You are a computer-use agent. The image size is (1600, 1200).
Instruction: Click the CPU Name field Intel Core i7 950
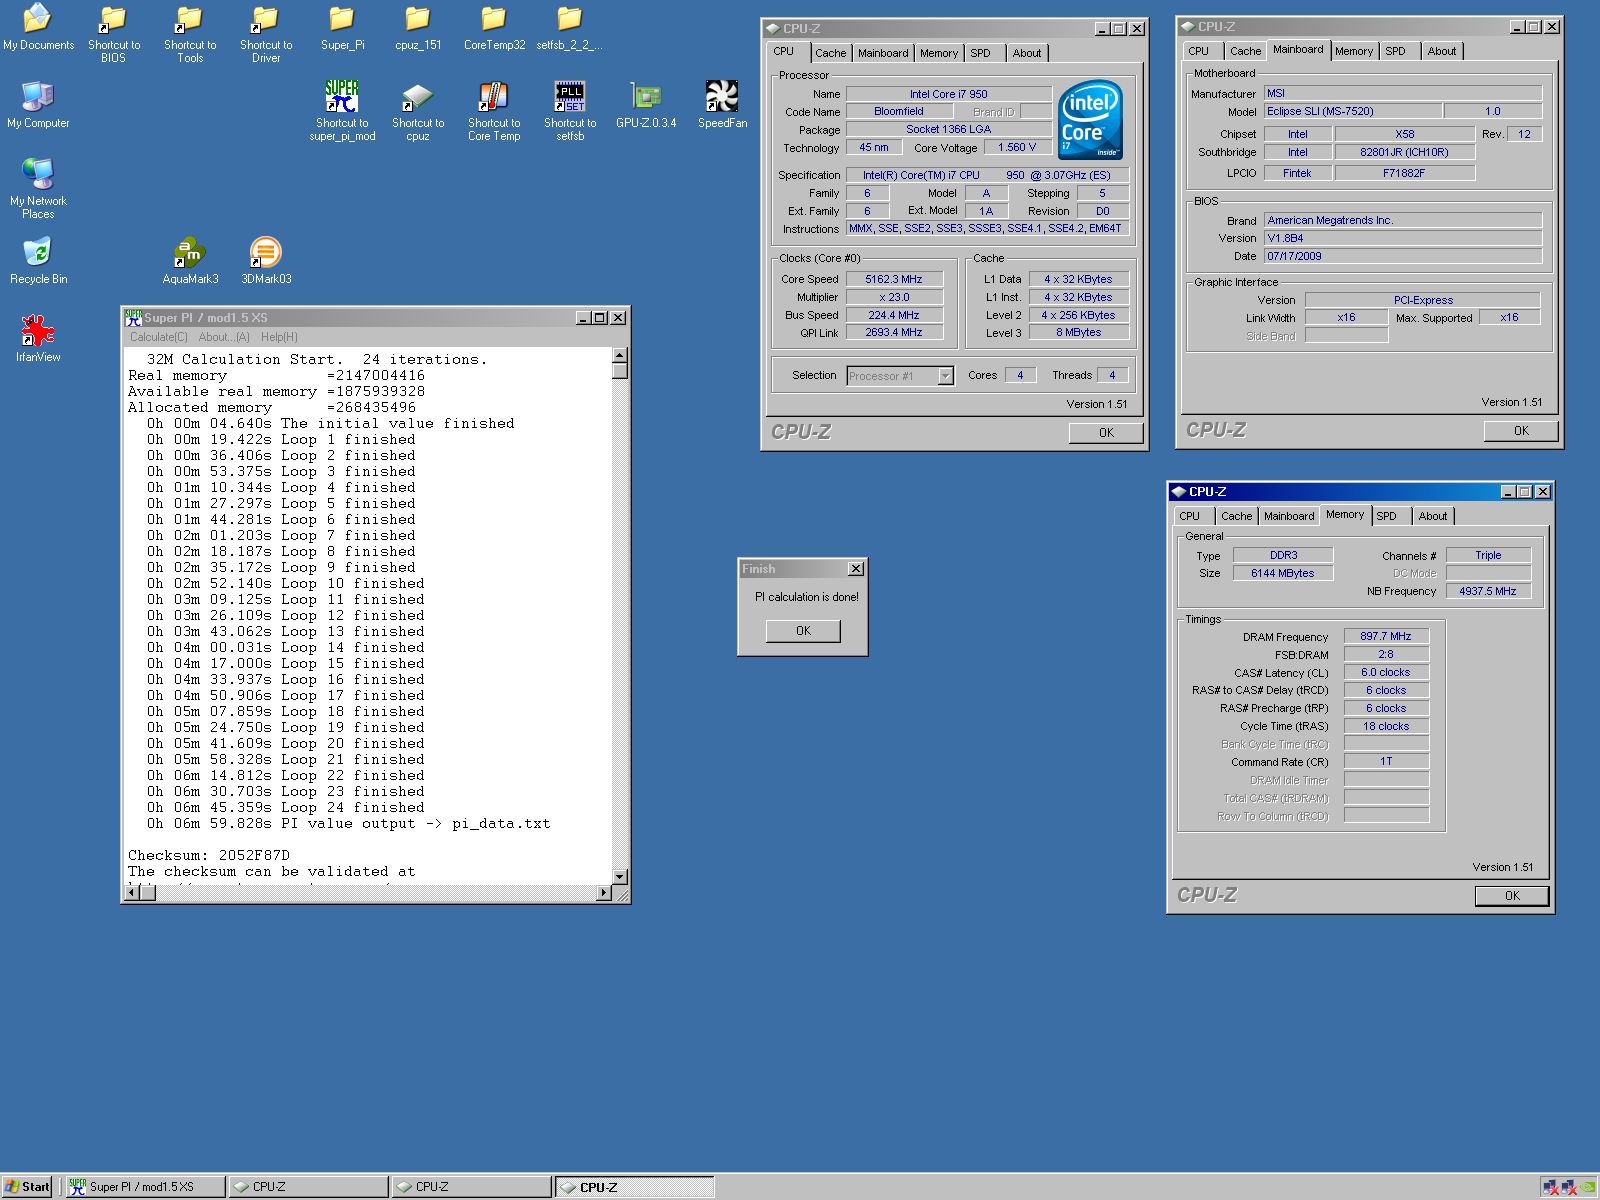949,94
